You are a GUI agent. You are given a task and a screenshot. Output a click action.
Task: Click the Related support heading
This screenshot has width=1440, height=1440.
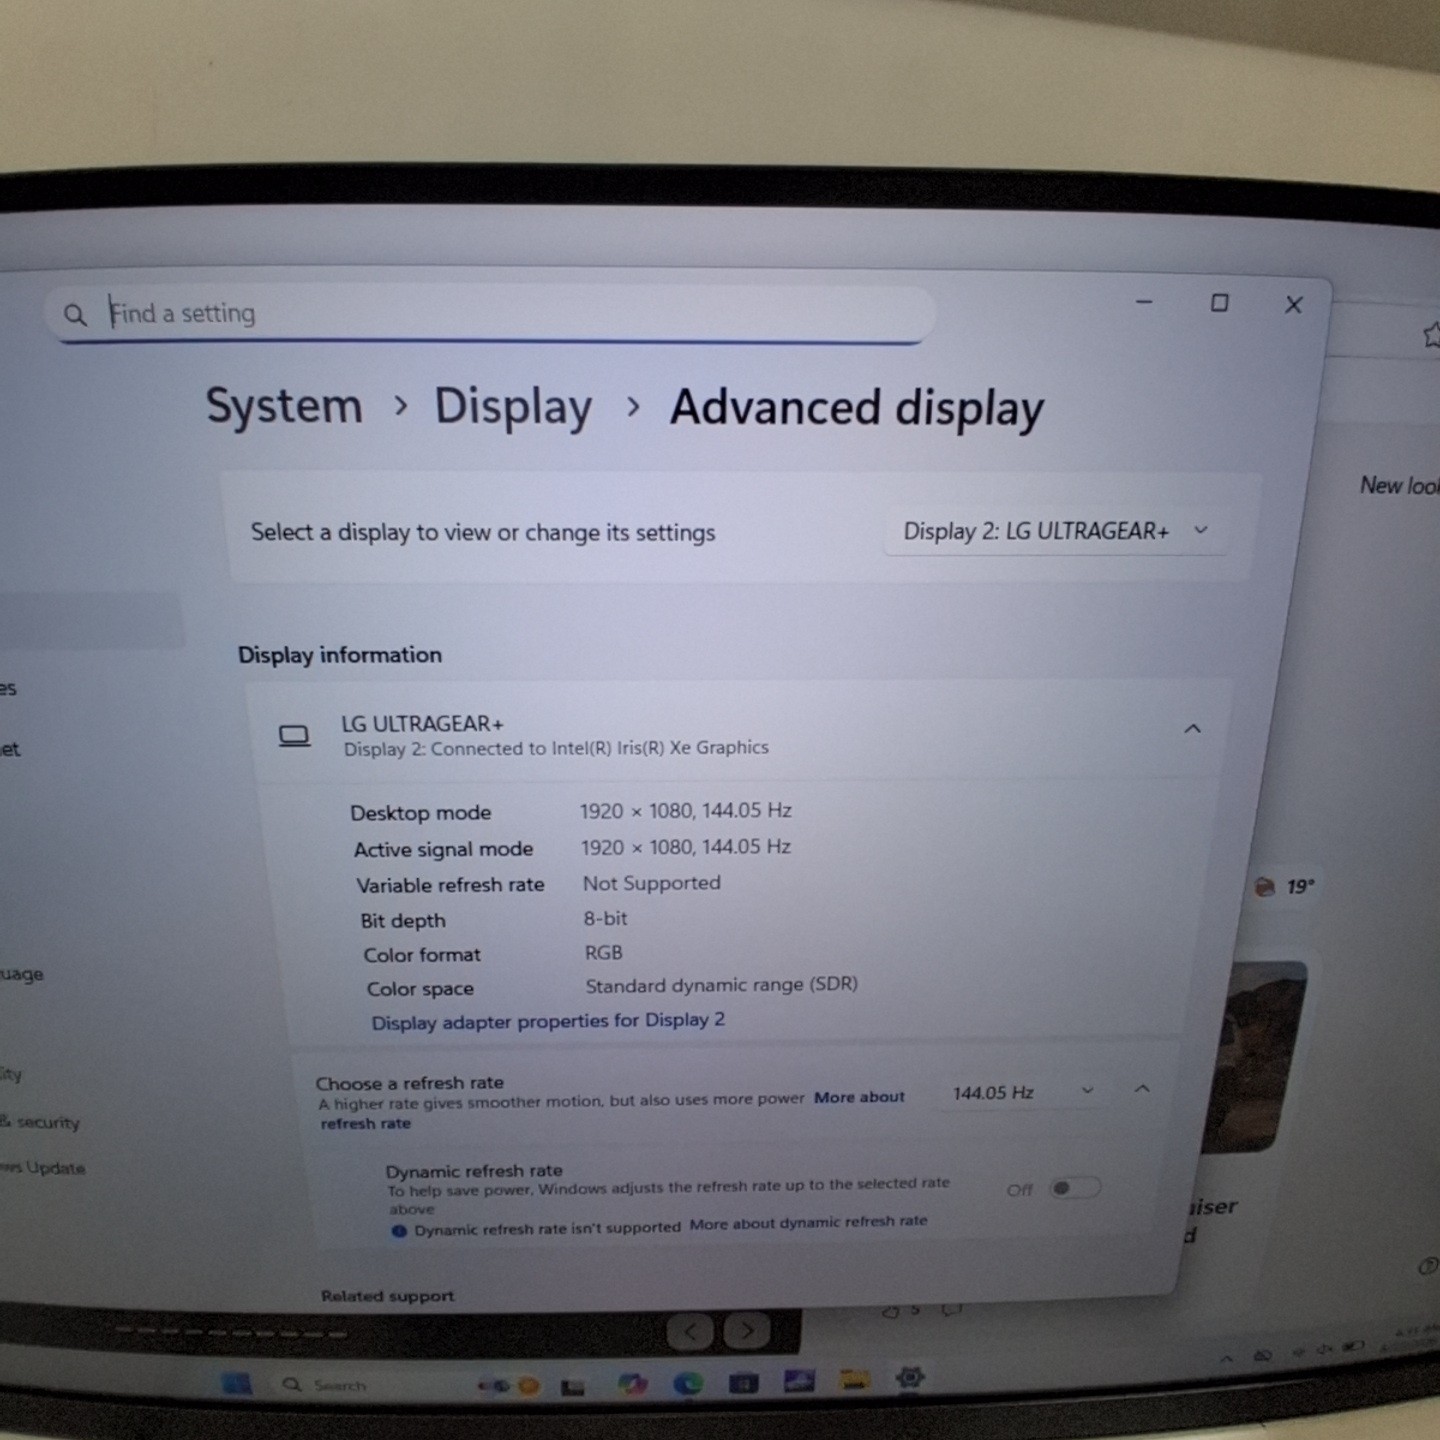pyautogui.click(x=388, y=1296)
